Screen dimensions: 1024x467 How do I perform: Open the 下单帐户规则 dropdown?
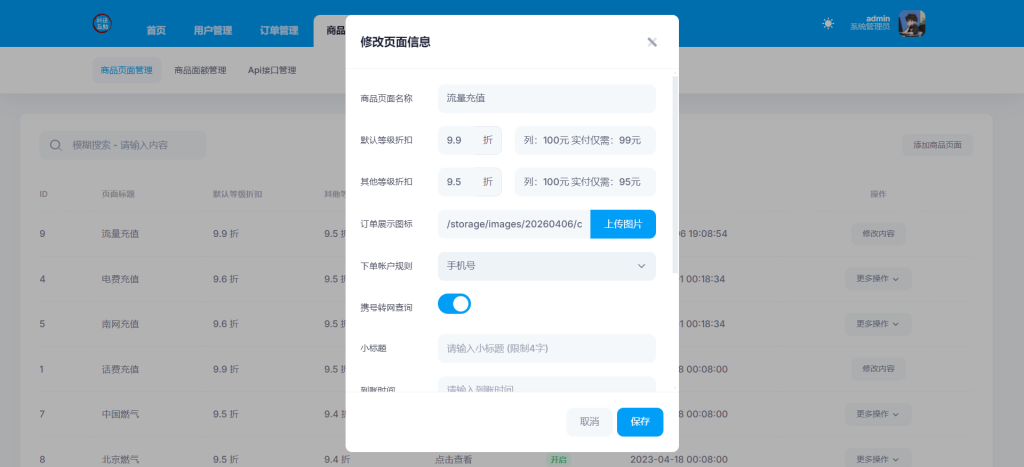coord(547,266)
